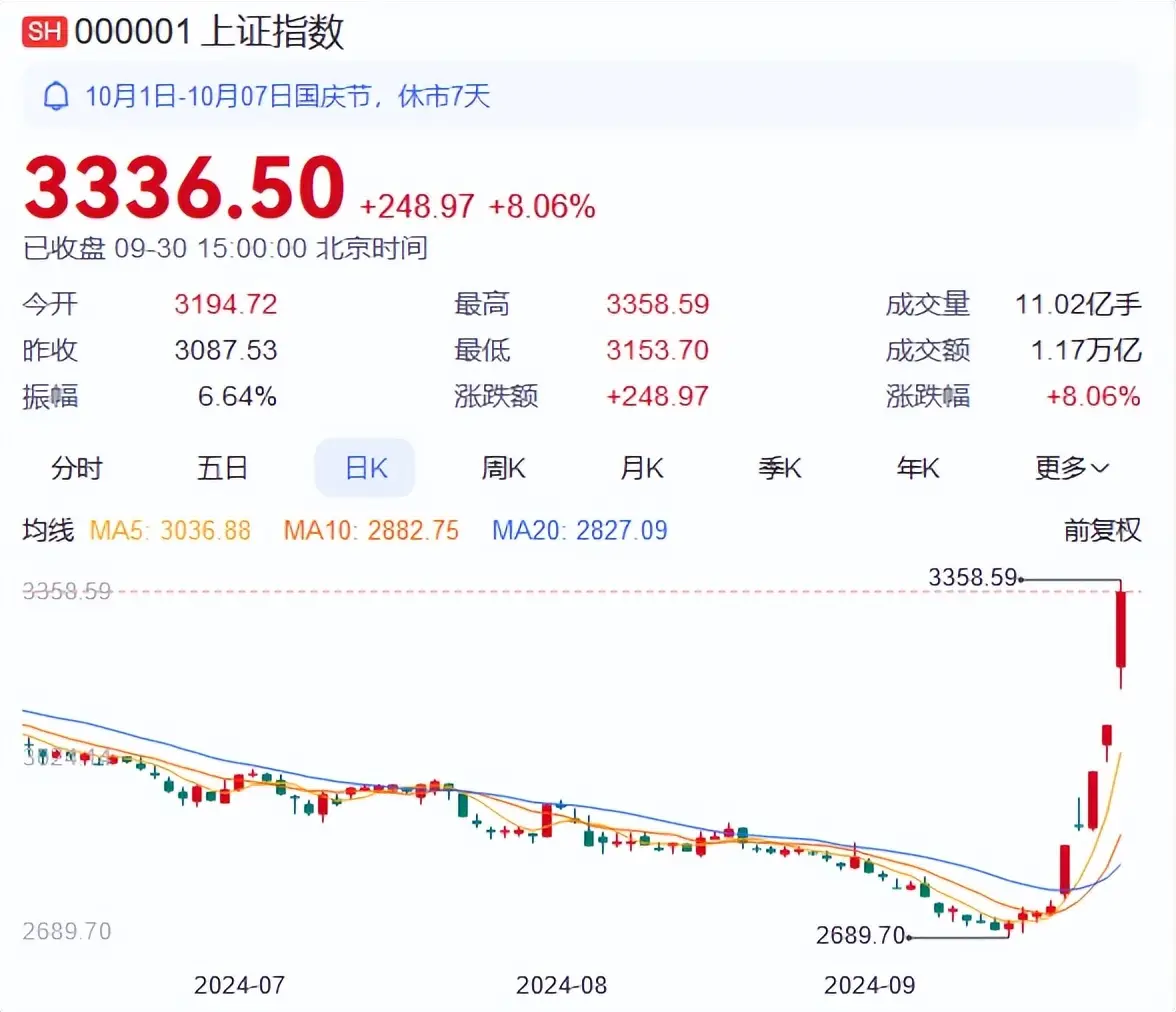Click the bell notification icon
This screenshot has width=1176, height=1012.
click(x=57, y=96)
